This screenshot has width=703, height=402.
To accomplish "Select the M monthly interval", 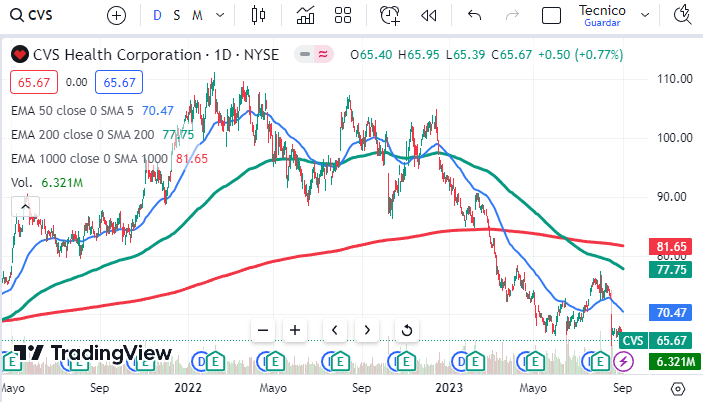I will click(x=197, y=16).
